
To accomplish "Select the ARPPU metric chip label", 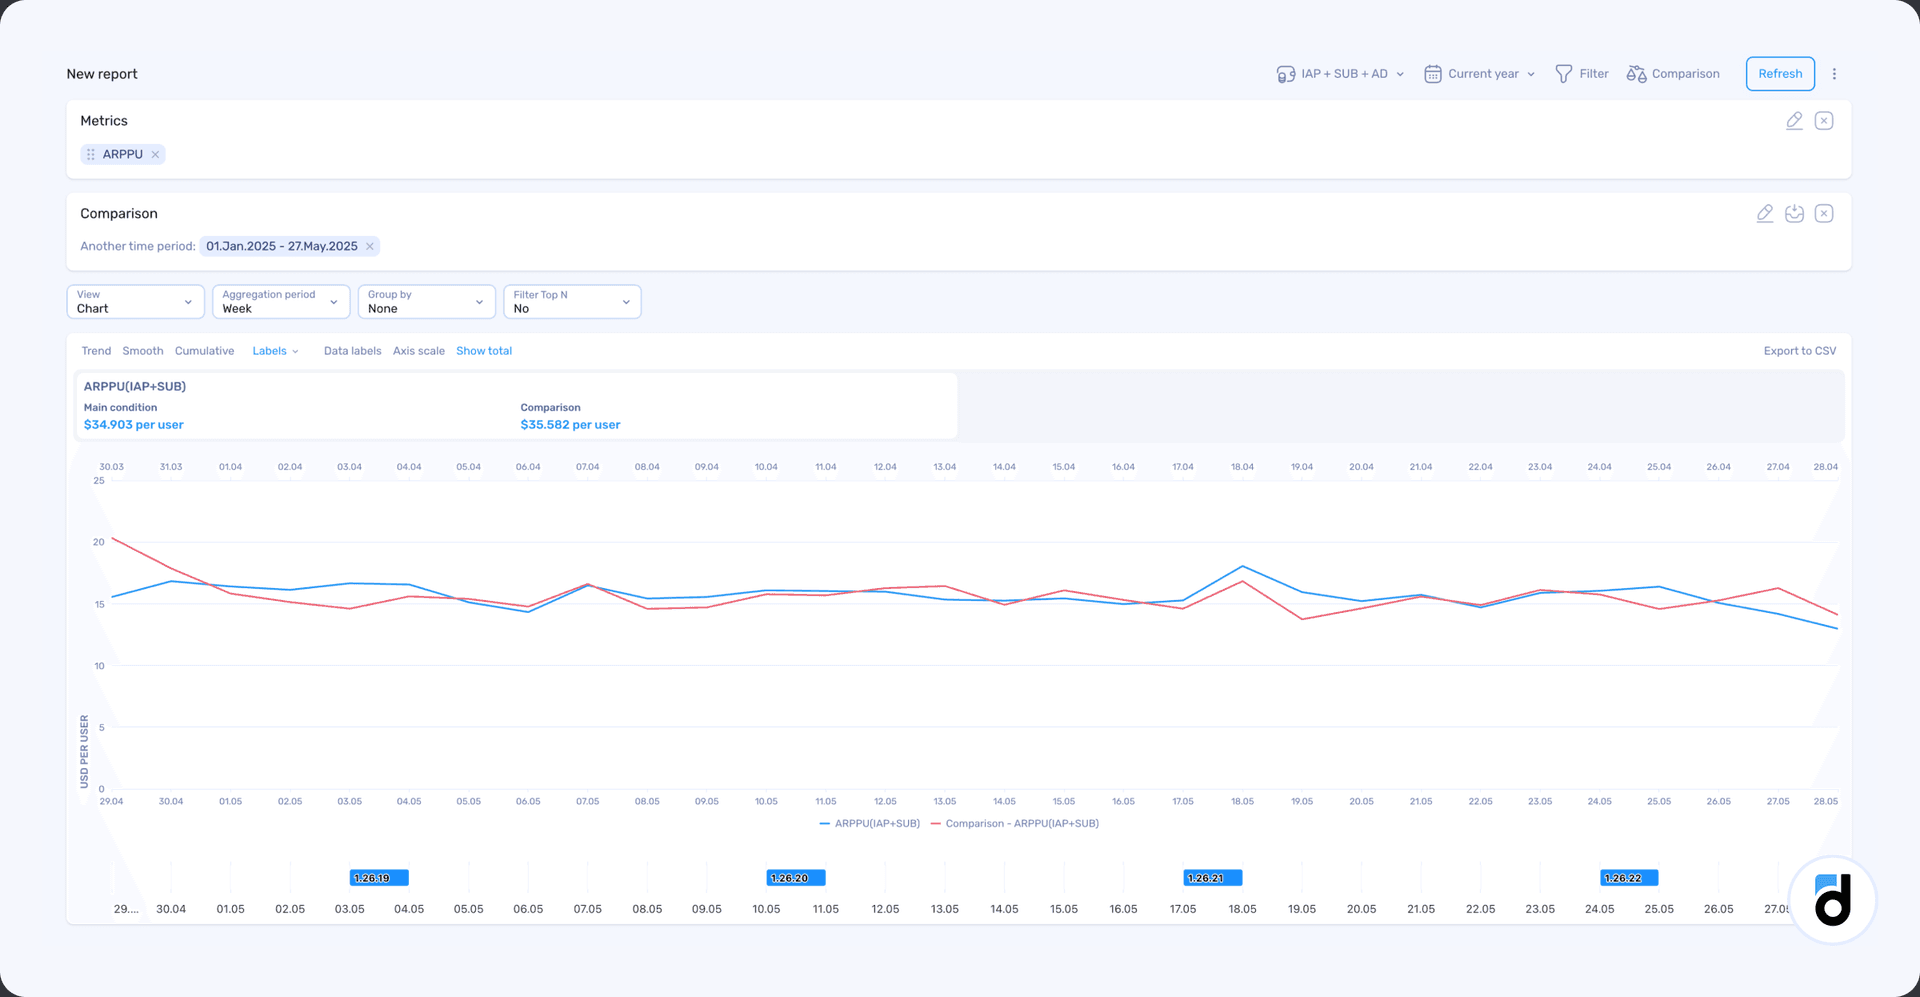I will pyautogui.click(x=123, y=154).
